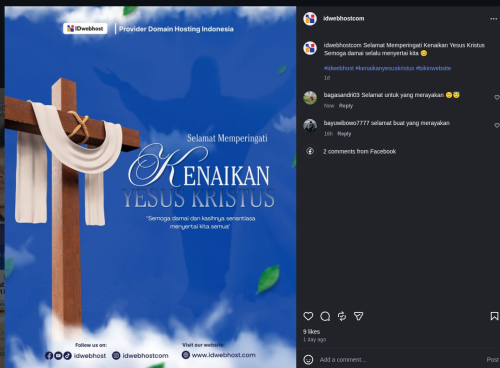
Task: Click the Facebook comments icon
Action: 310,151
